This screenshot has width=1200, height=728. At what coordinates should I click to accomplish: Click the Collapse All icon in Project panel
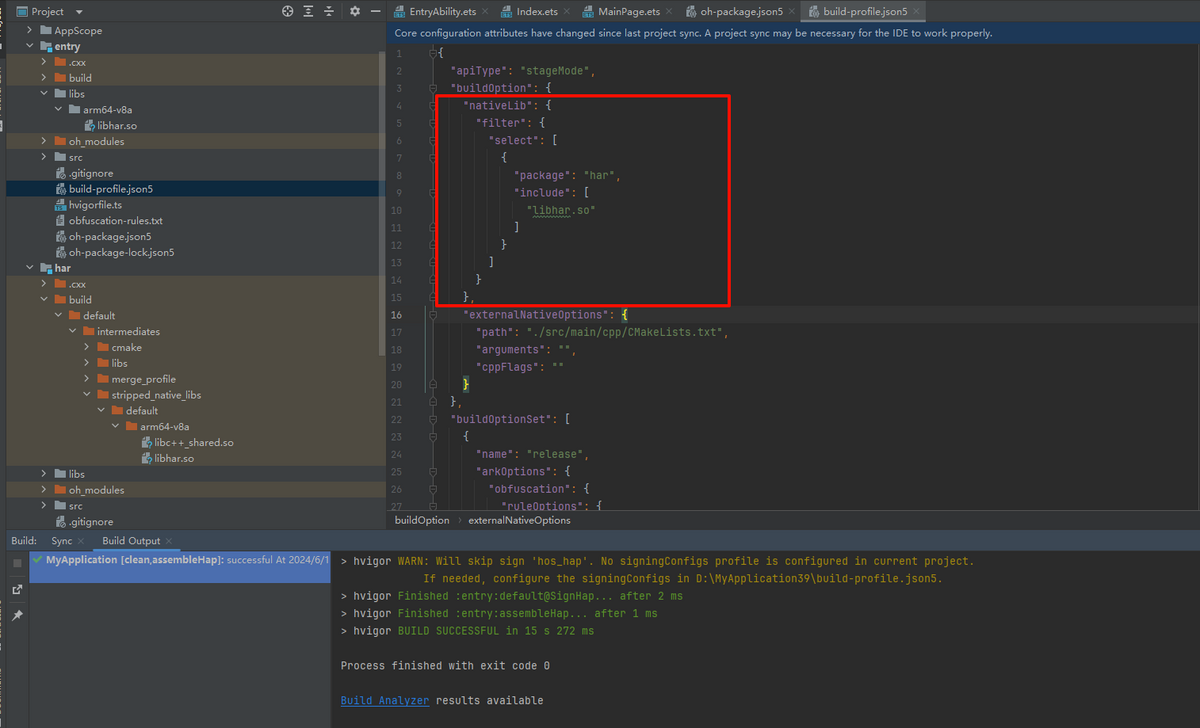coord(329,11)
